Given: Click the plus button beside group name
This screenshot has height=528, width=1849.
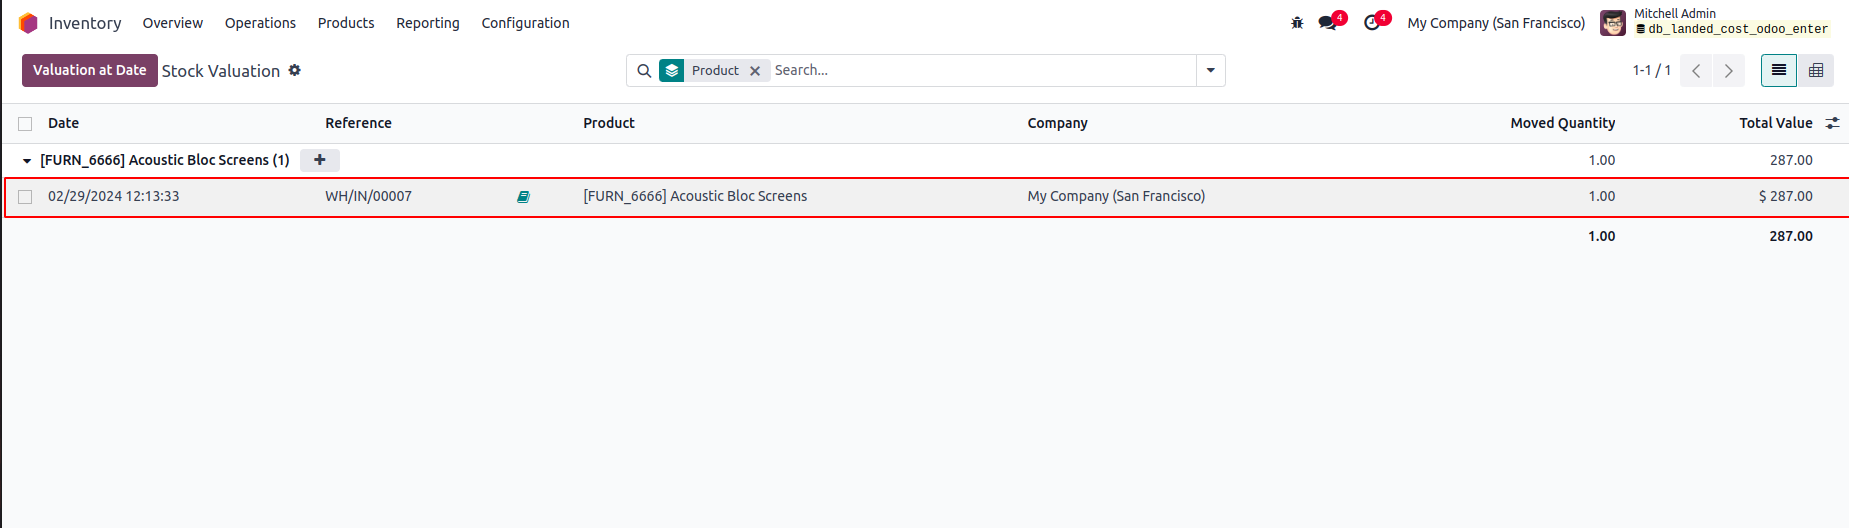Looking at the screenshot, I should 320,160.
